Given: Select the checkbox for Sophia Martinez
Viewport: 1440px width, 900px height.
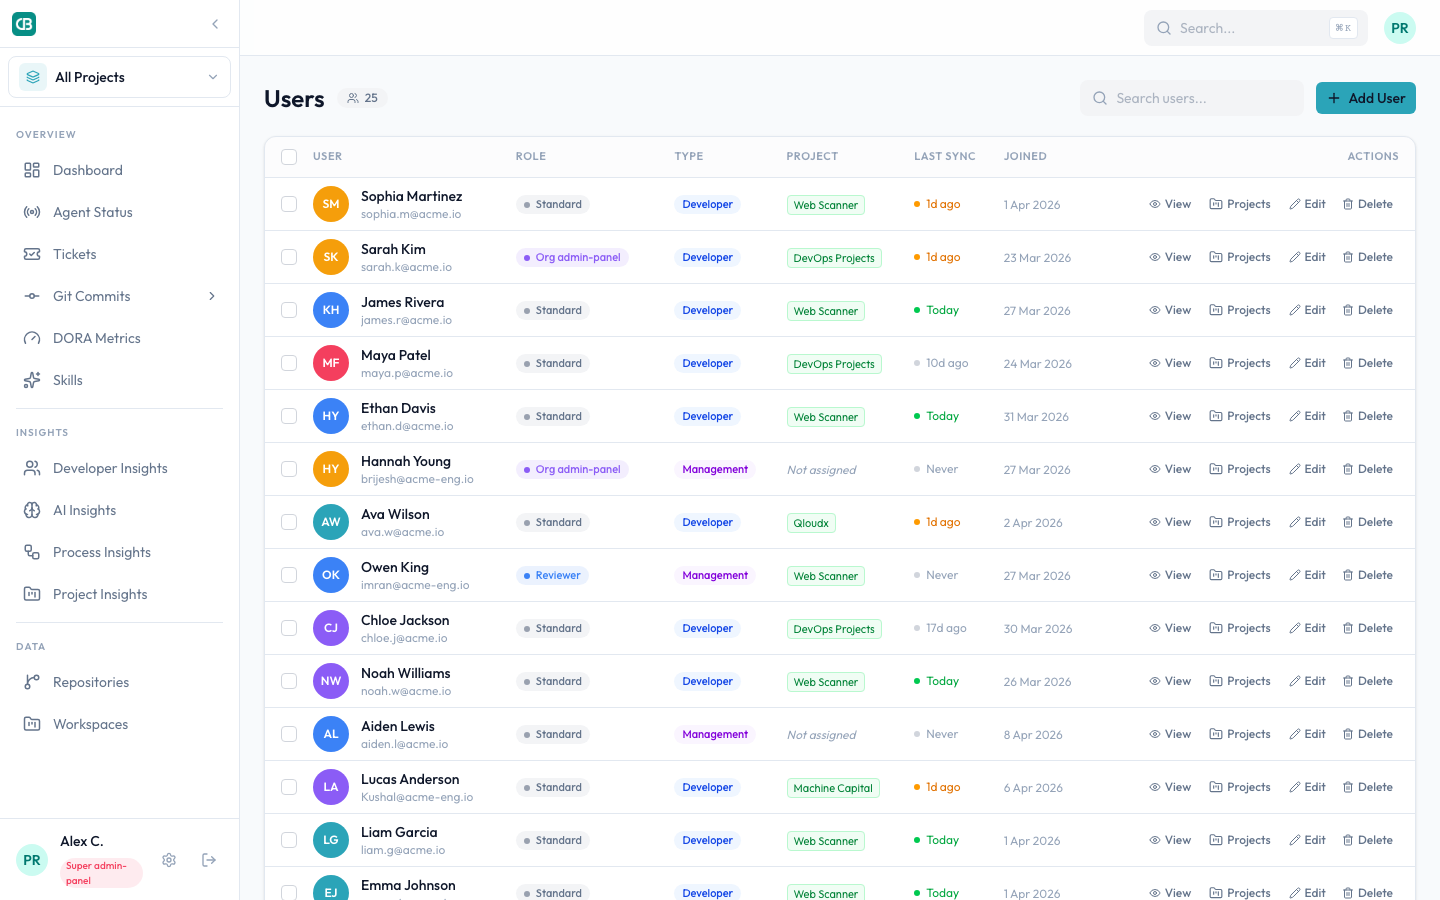Looking at the screenshot, I should click(x=289, y=204).
